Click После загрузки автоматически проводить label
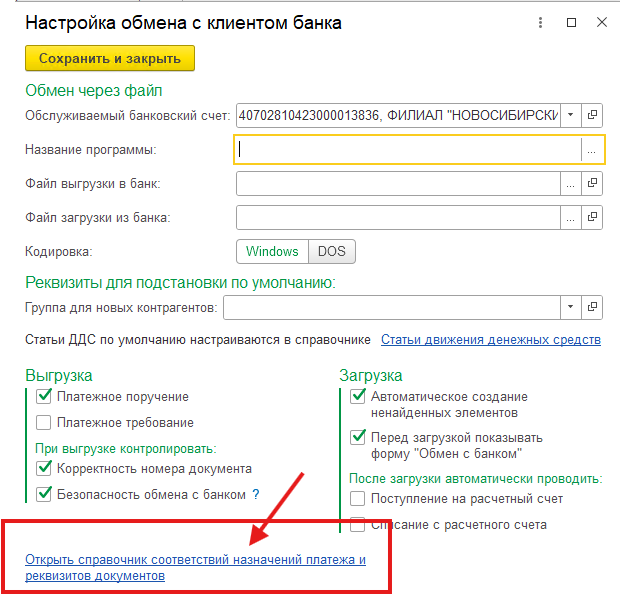 click(476, 479)
